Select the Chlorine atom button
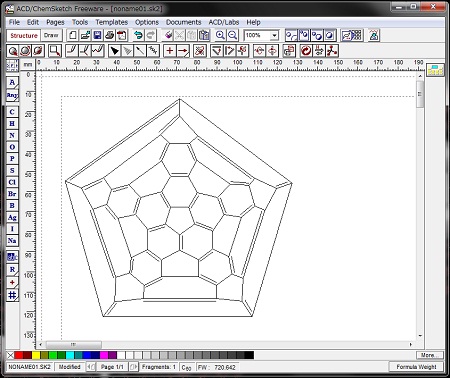This screenshot has height=378, width=450. coord(12,182)
